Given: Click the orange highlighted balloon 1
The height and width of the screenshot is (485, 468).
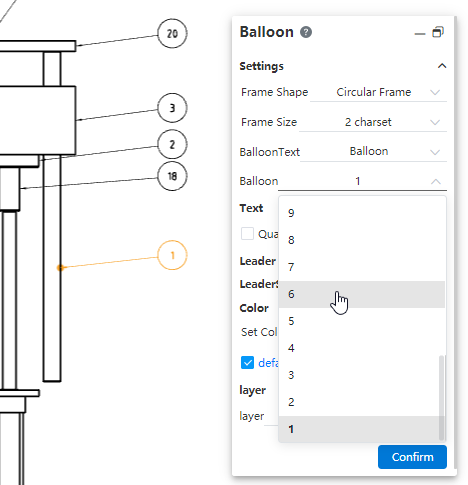Looking at the screenshot, I should [172, 255].
